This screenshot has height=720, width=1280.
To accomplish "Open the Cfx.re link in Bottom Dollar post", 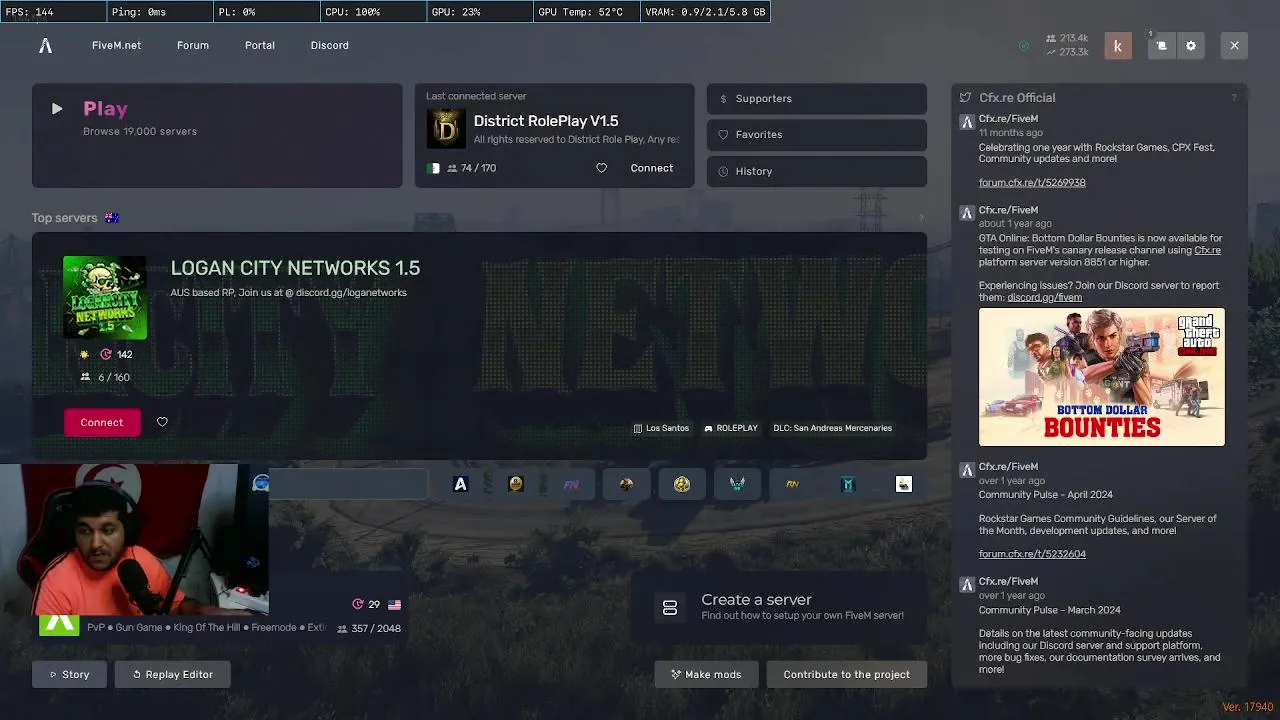I will point(1207,250).
